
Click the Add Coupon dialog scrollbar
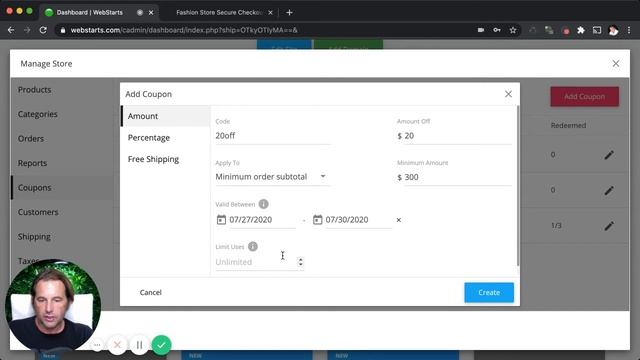(518, 186)
